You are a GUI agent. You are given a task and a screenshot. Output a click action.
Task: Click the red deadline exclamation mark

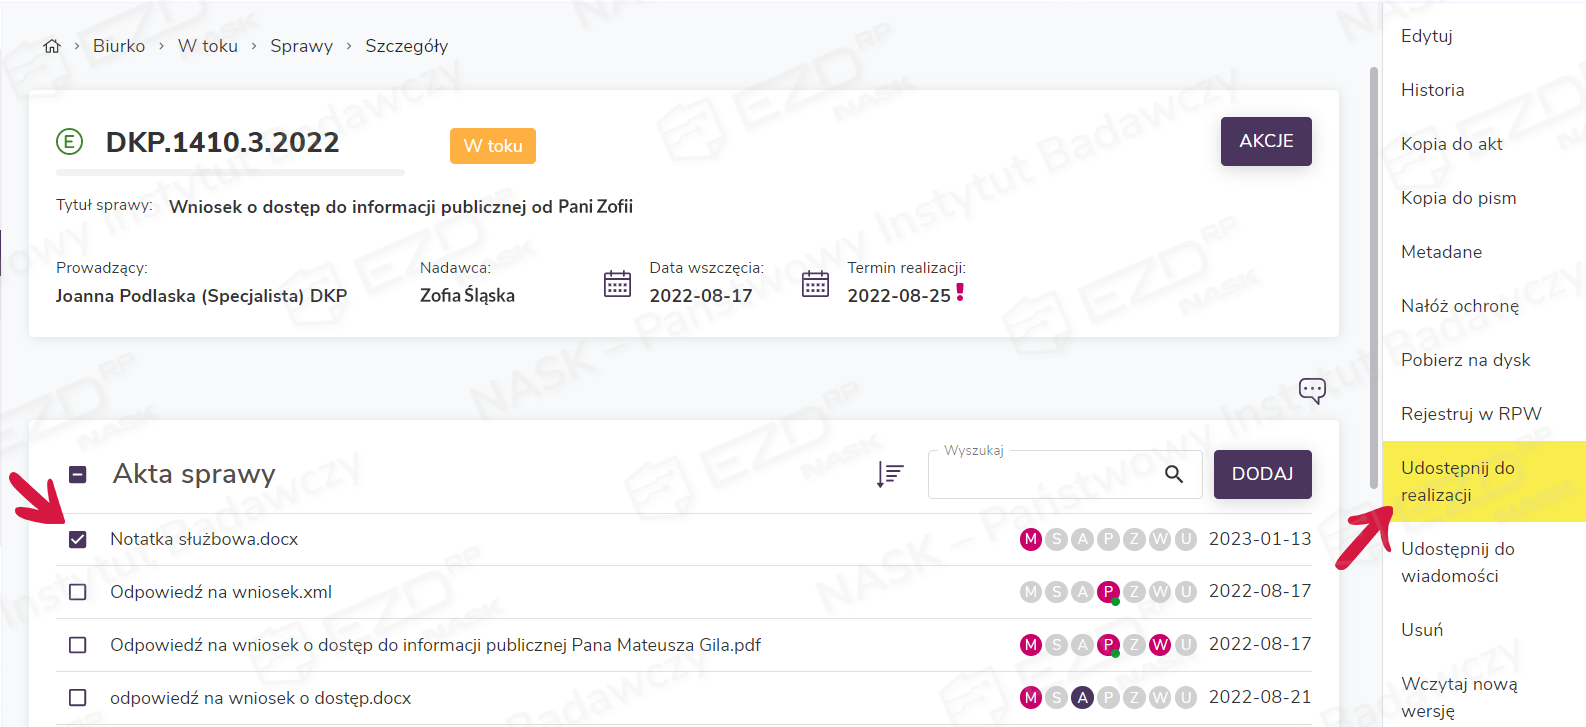pyautogui.click(x=960, y=292)
